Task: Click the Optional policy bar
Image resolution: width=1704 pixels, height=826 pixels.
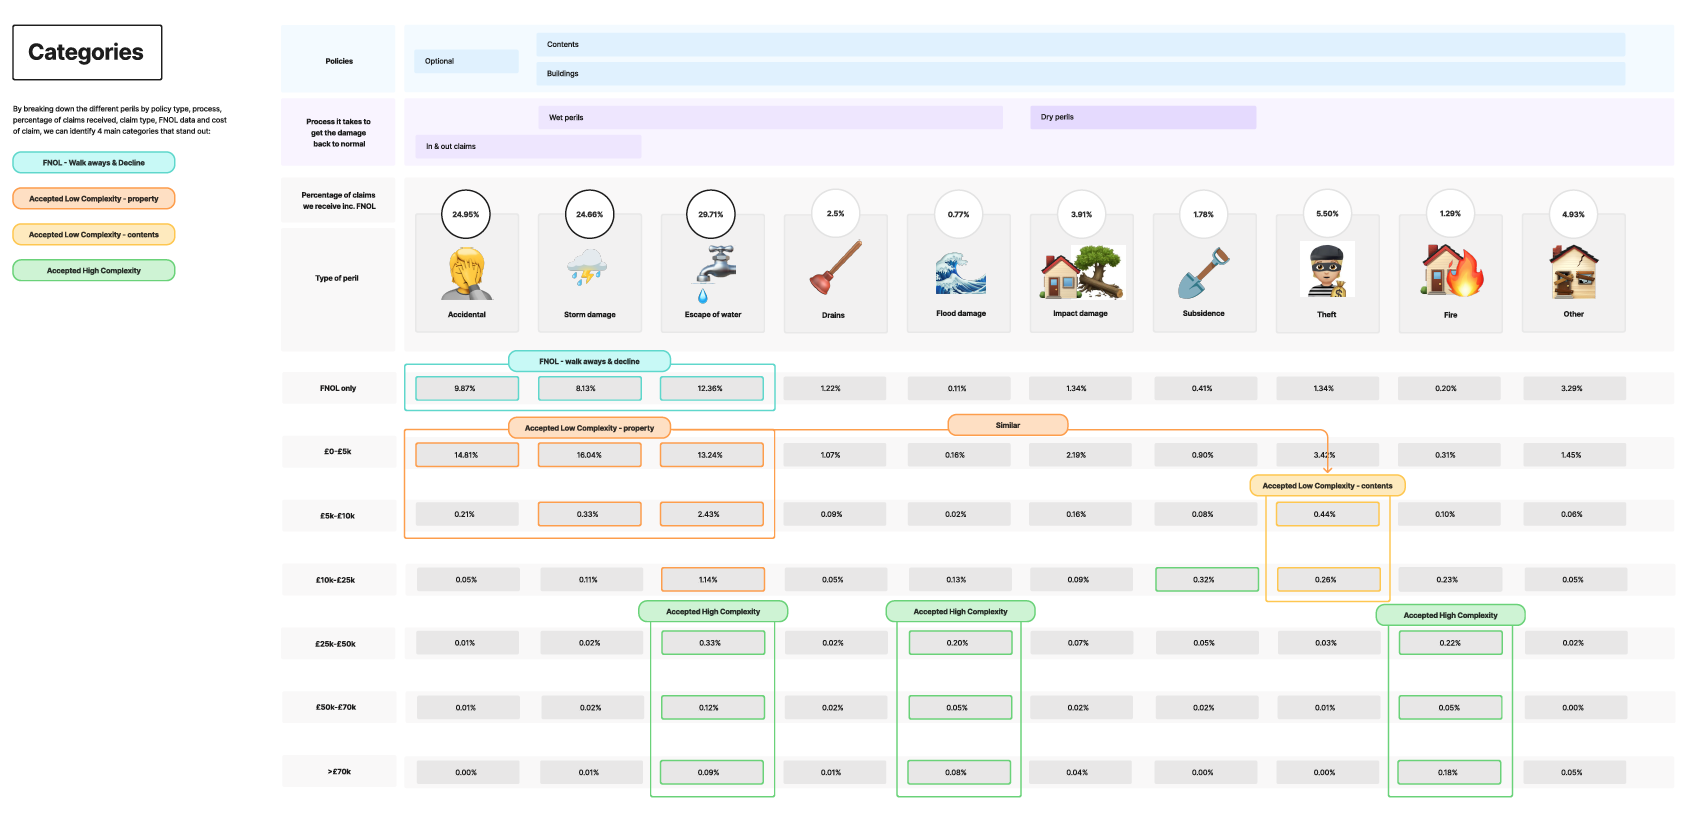Action: point(466,61)
